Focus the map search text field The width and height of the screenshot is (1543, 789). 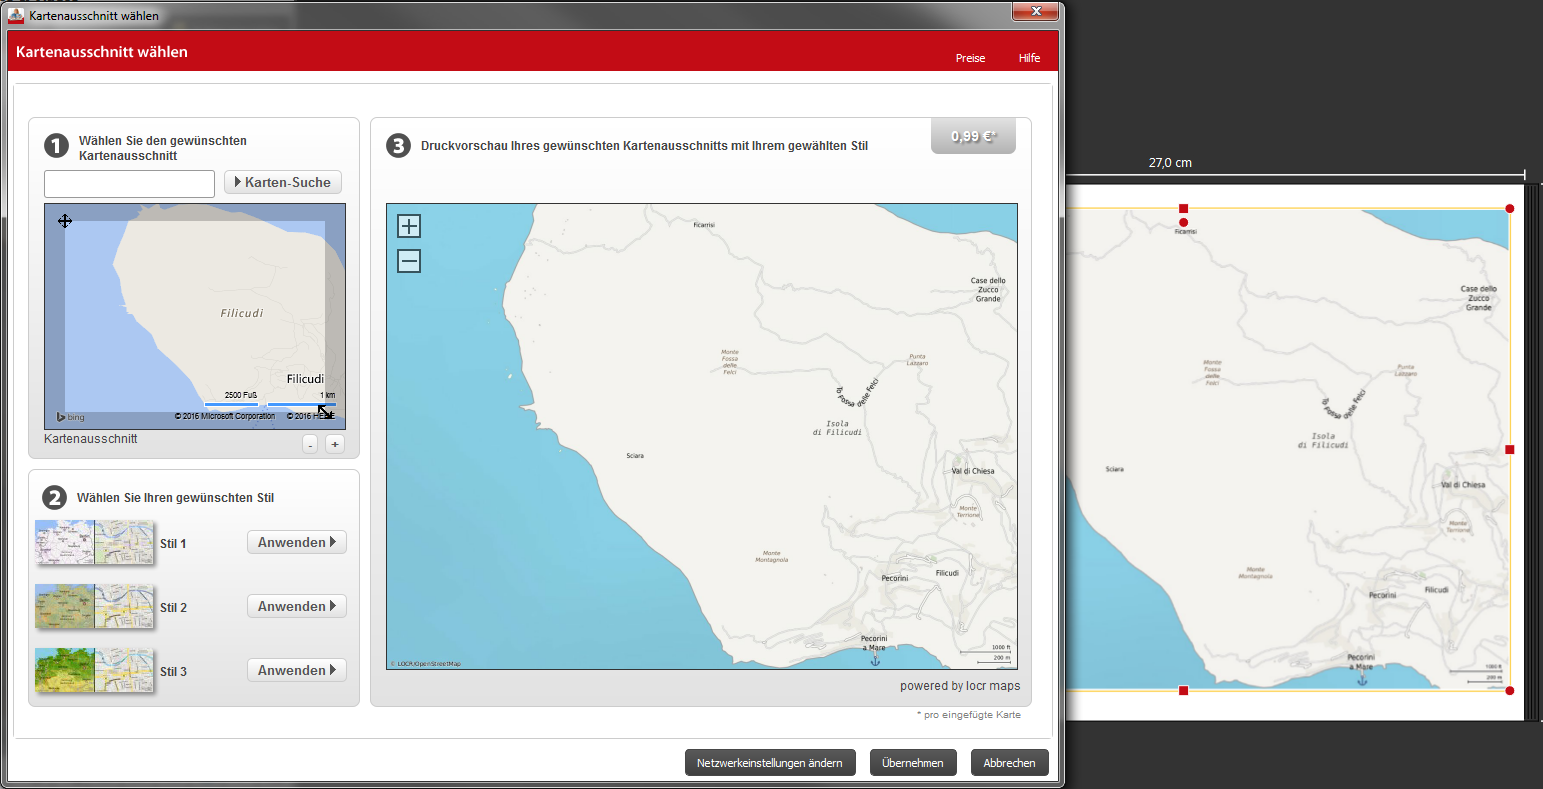[130, 184]
